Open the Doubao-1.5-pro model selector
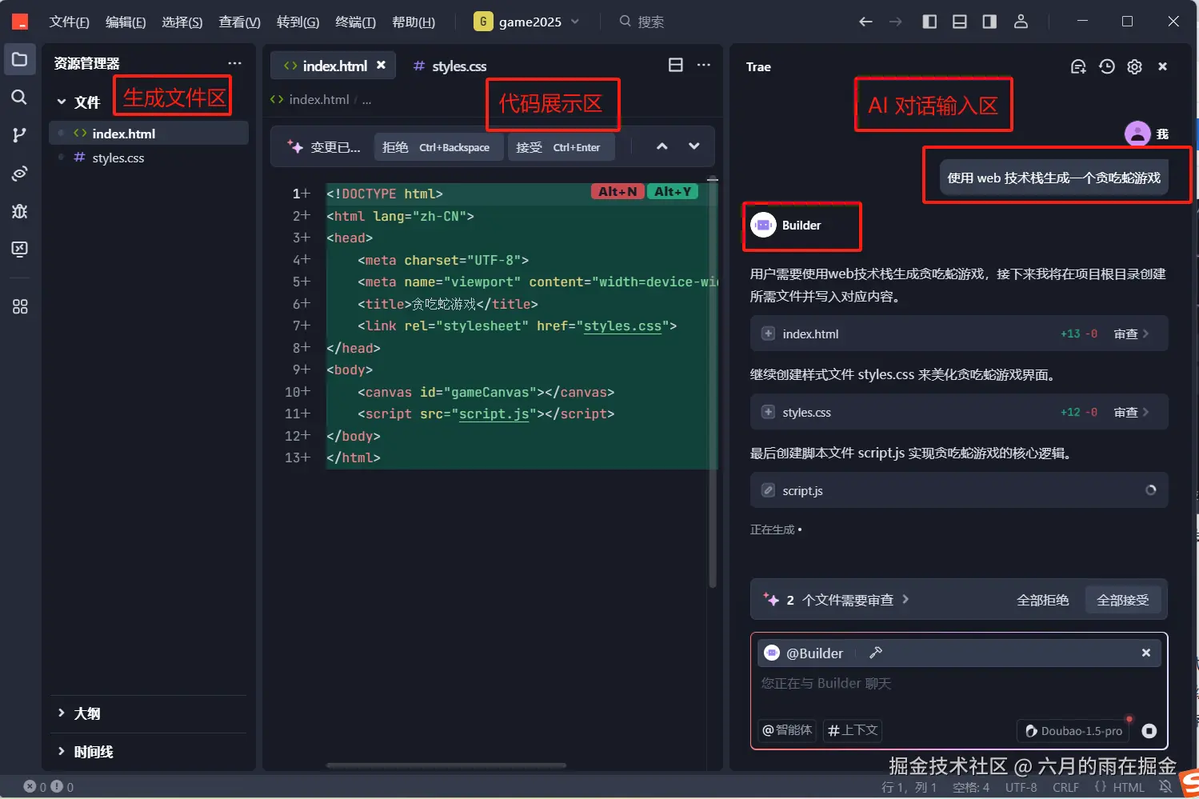Viewport: 1199px width, 799px height. pyautogui.click(x=1074, y=731)
